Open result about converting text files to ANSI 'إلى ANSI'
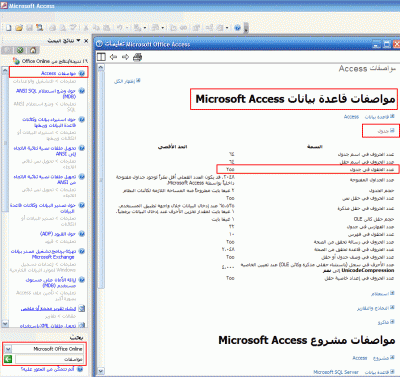This screenshot has height=377, width=400. tap(45, 151)
